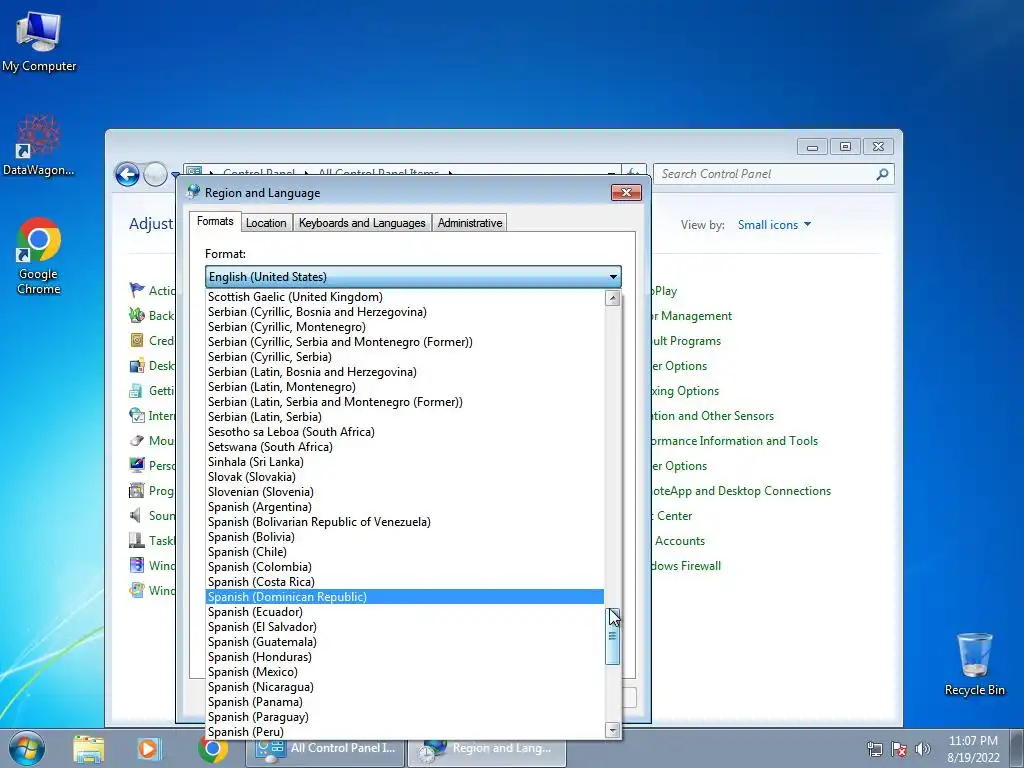
Task: Open the Recycle Bin on the desktop
Action: (974, 664)
